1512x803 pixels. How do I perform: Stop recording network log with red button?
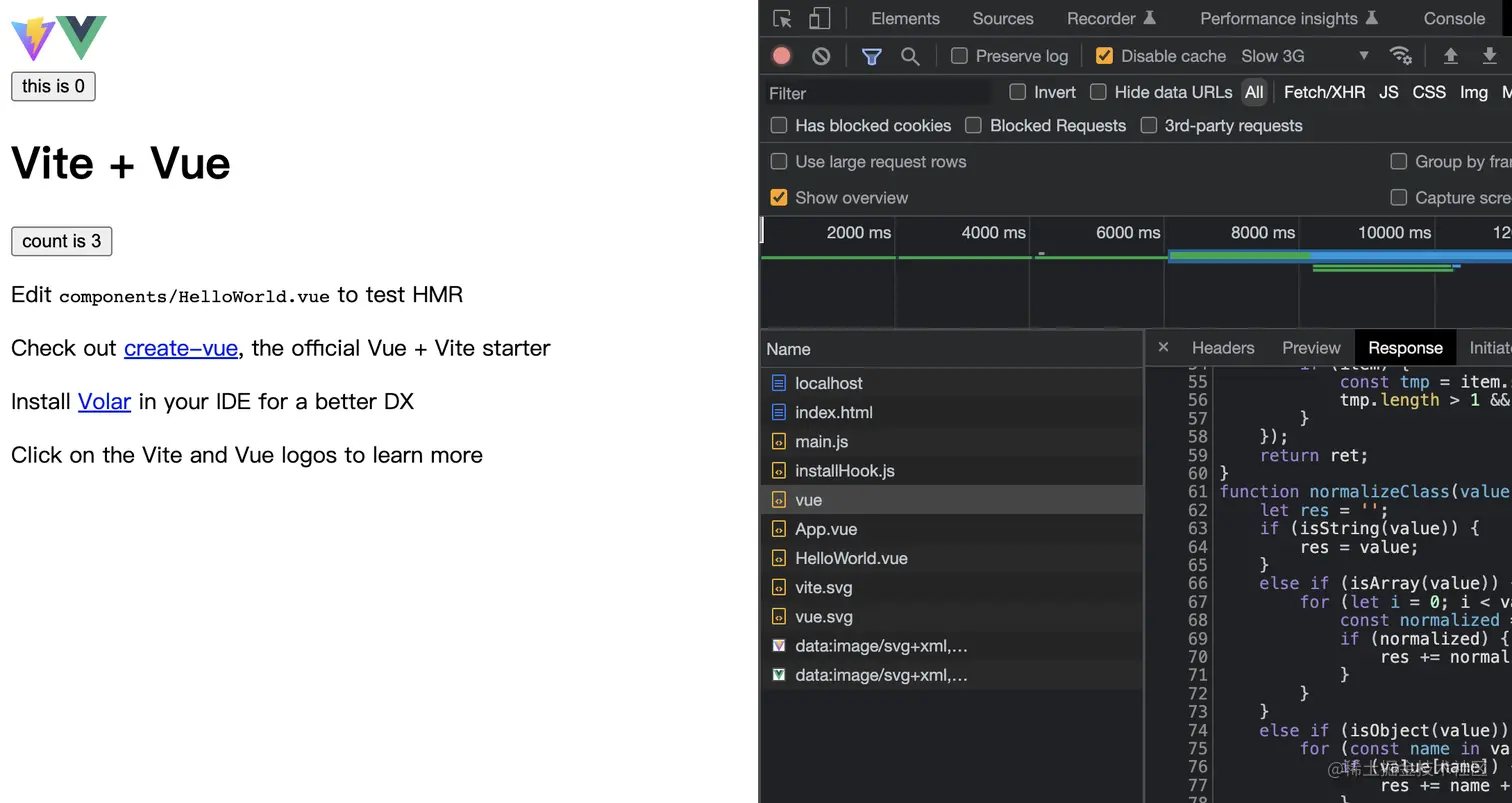tap(782, 56)
